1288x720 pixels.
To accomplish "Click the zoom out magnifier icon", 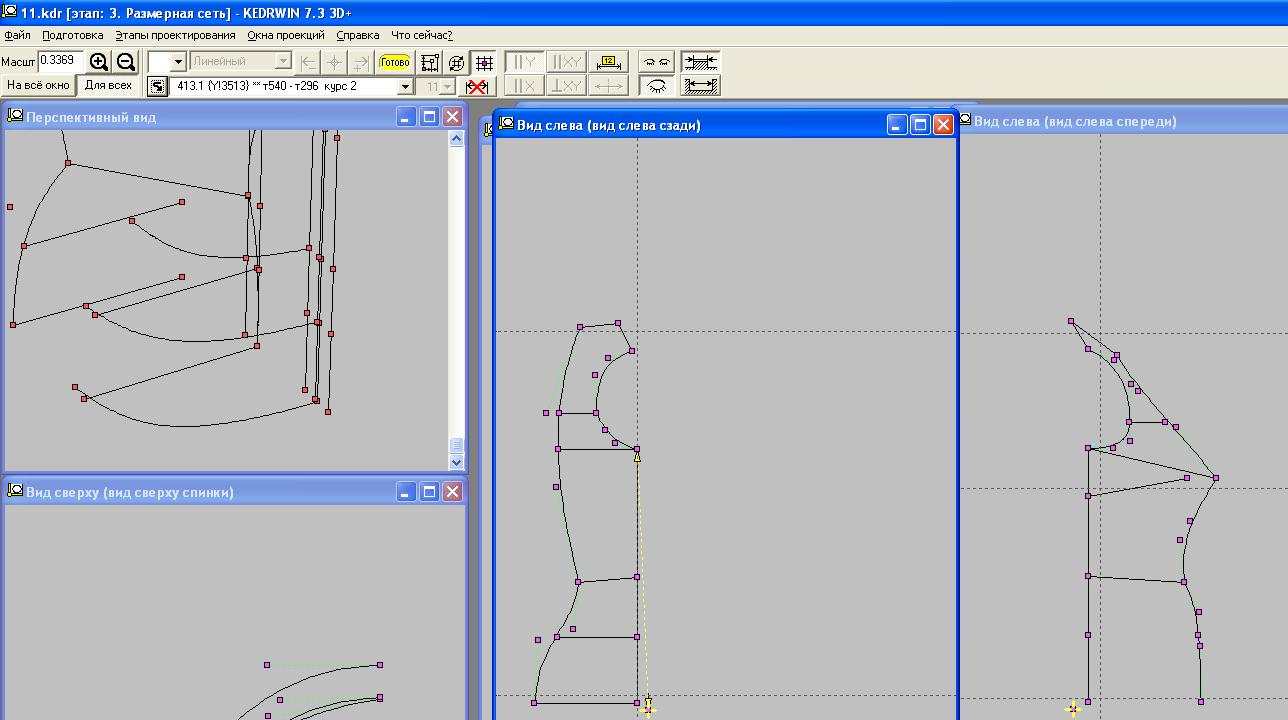I will pyautogui.click(x=126, y=62).
